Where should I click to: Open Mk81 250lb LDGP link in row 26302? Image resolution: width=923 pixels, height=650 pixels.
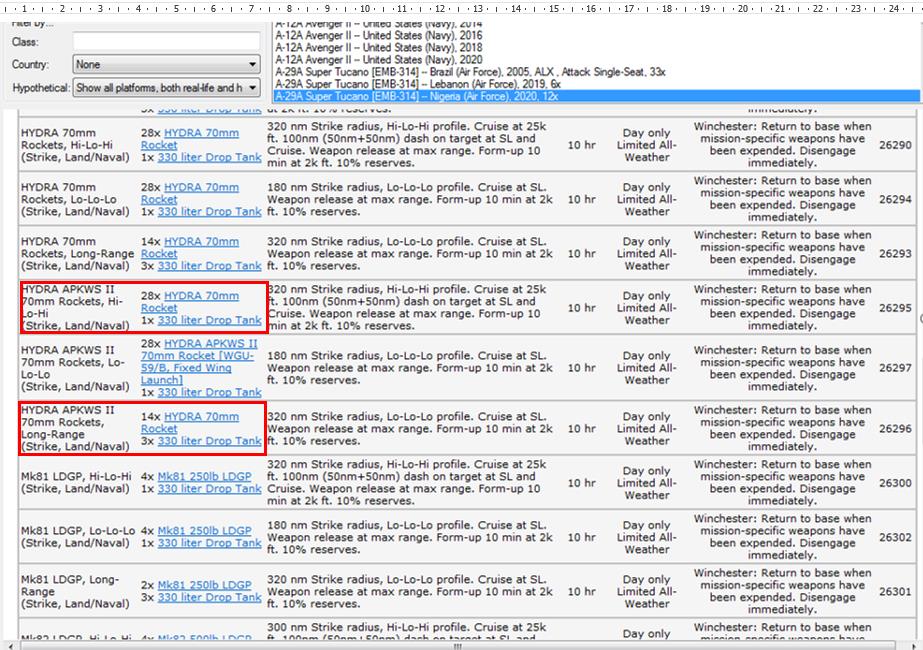pos(204,530)
